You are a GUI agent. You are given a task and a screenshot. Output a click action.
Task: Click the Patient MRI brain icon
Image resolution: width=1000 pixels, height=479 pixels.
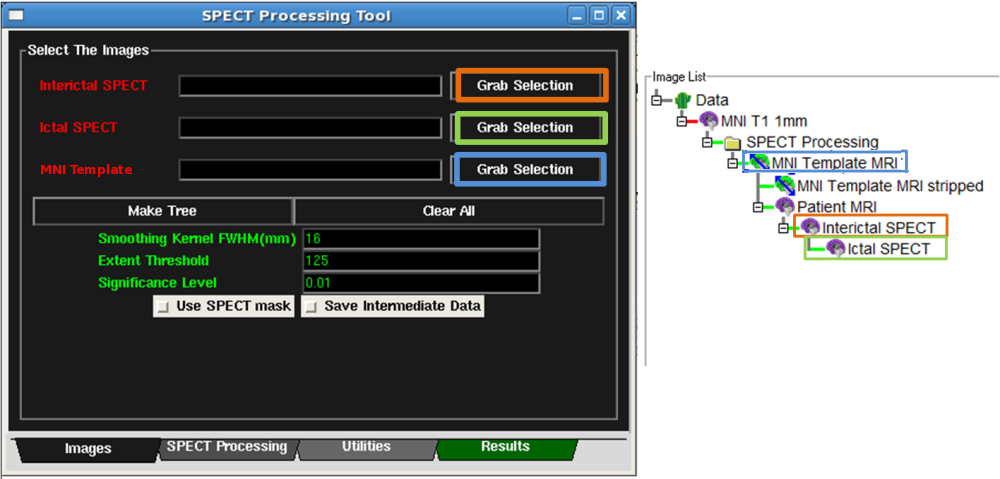click(785, 206)
